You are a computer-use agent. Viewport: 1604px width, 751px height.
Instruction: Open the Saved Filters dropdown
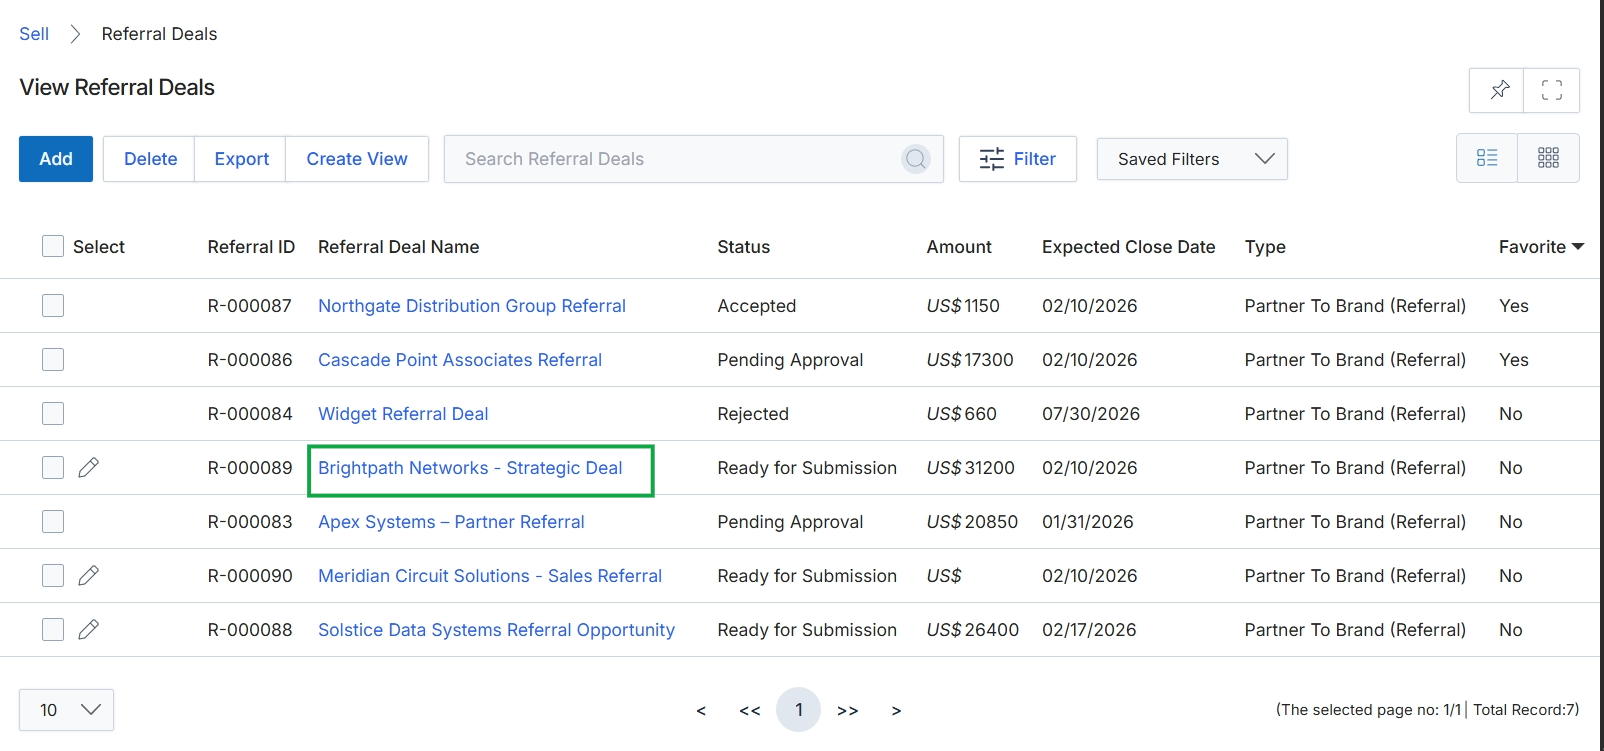pos(1192,159)
